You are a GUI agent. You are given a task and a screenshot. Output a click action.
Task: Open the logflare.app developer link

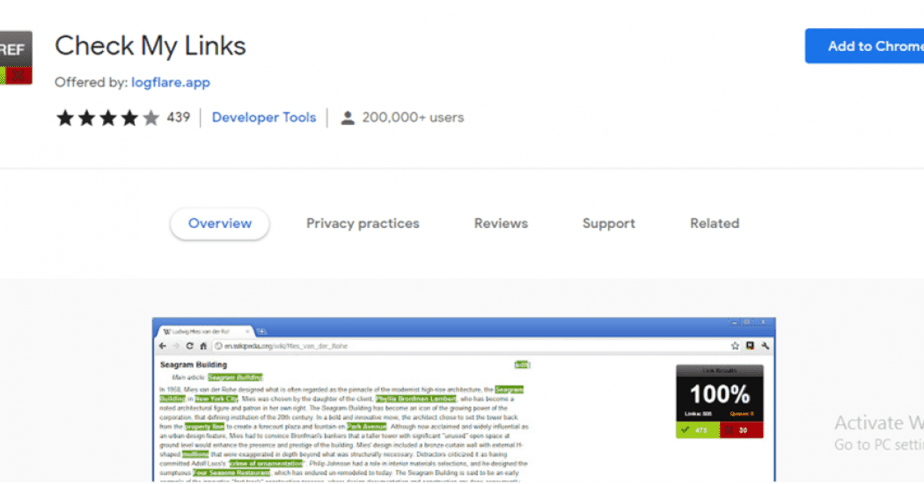point(170,82)
